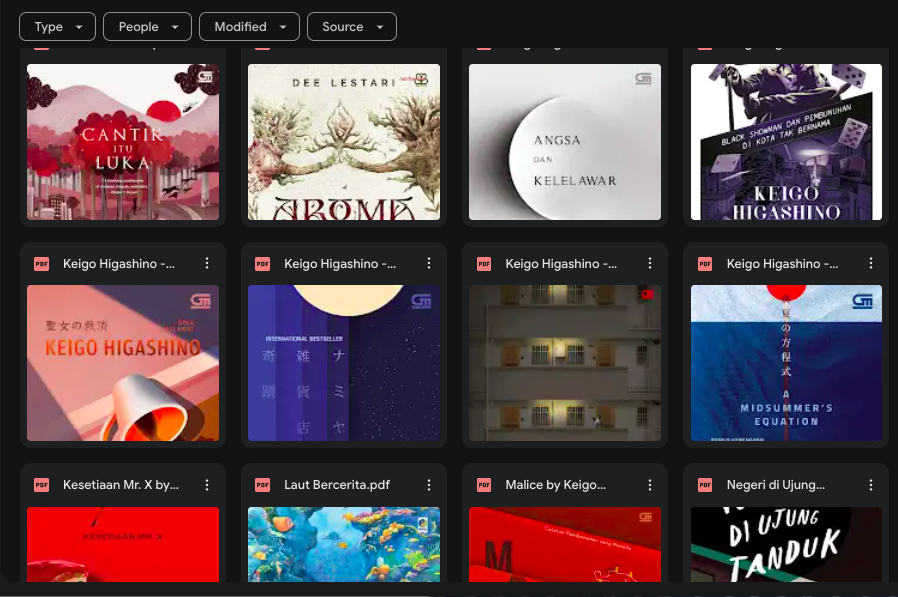Click the PDF icon beside Kesetiaan Mr. X

point(41,485)
